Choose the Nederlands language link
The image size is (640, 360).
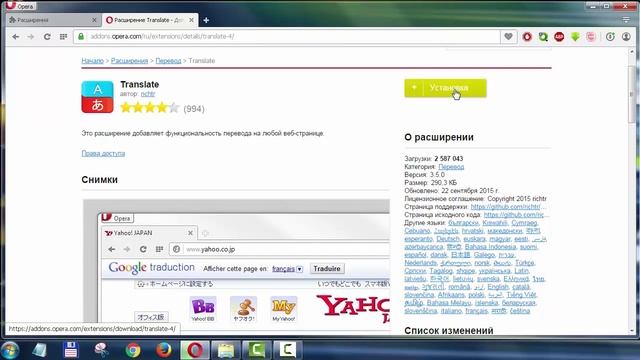pyautogui.click(x=420, y=263)
